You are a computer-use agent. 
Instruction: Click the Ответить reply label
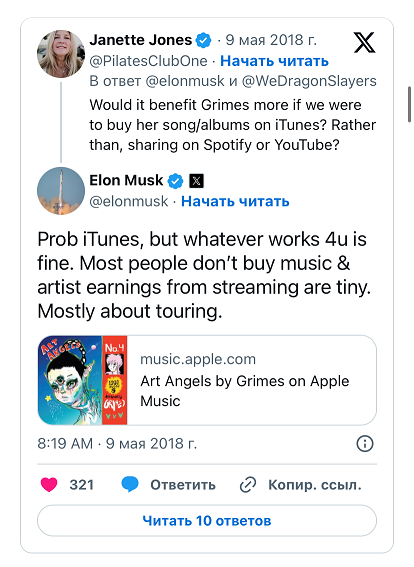pyautogui.click(x=183, y=485)
